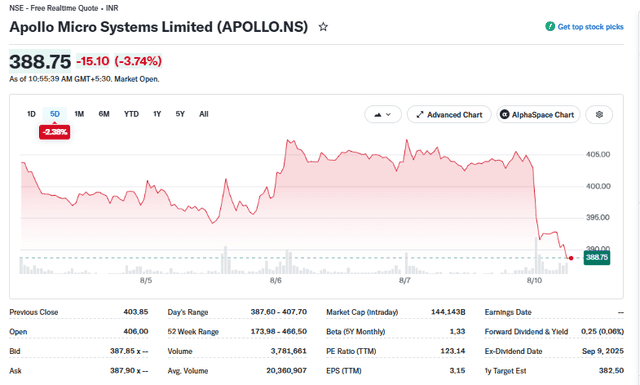
Task: Open chart type dropdown
Action: coord(382,115)
